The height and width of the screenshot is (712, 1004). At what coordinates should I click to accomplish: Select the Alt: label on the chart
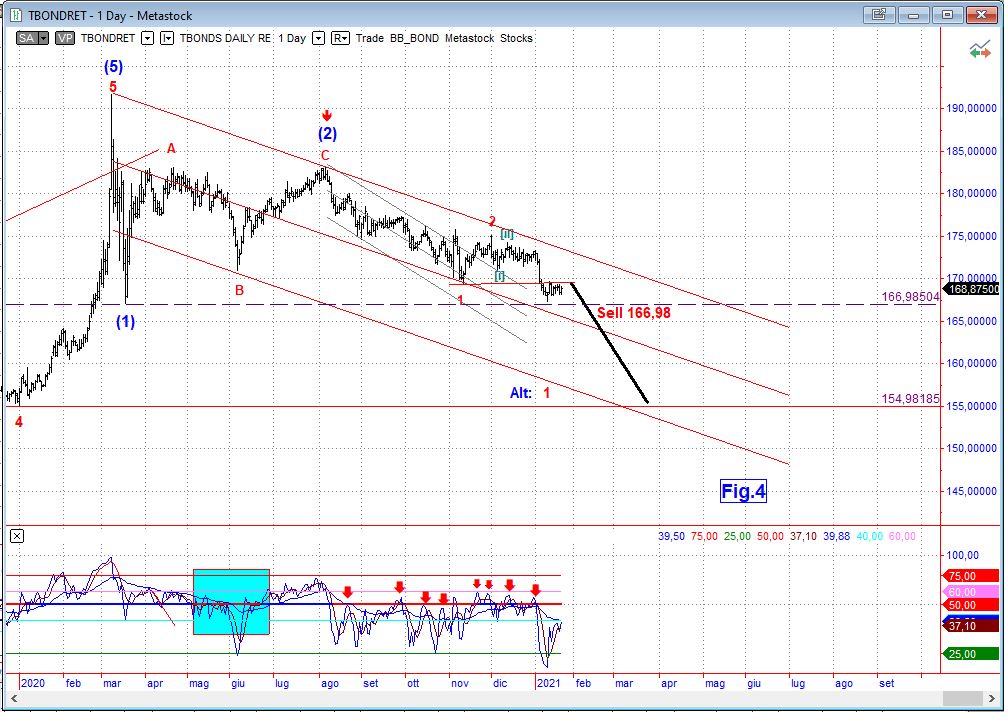pos(521,393)
